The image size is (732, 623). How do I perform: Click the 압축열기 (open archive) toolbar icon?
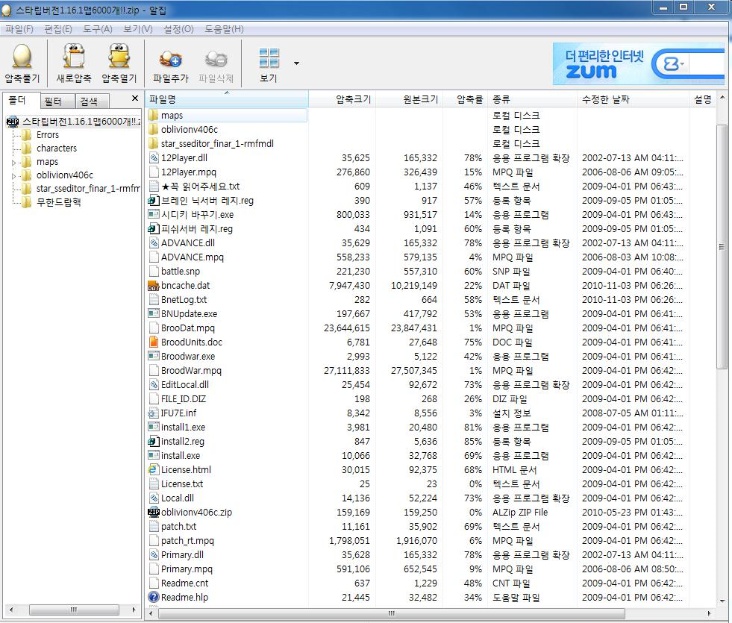click(x=119, y=56)
